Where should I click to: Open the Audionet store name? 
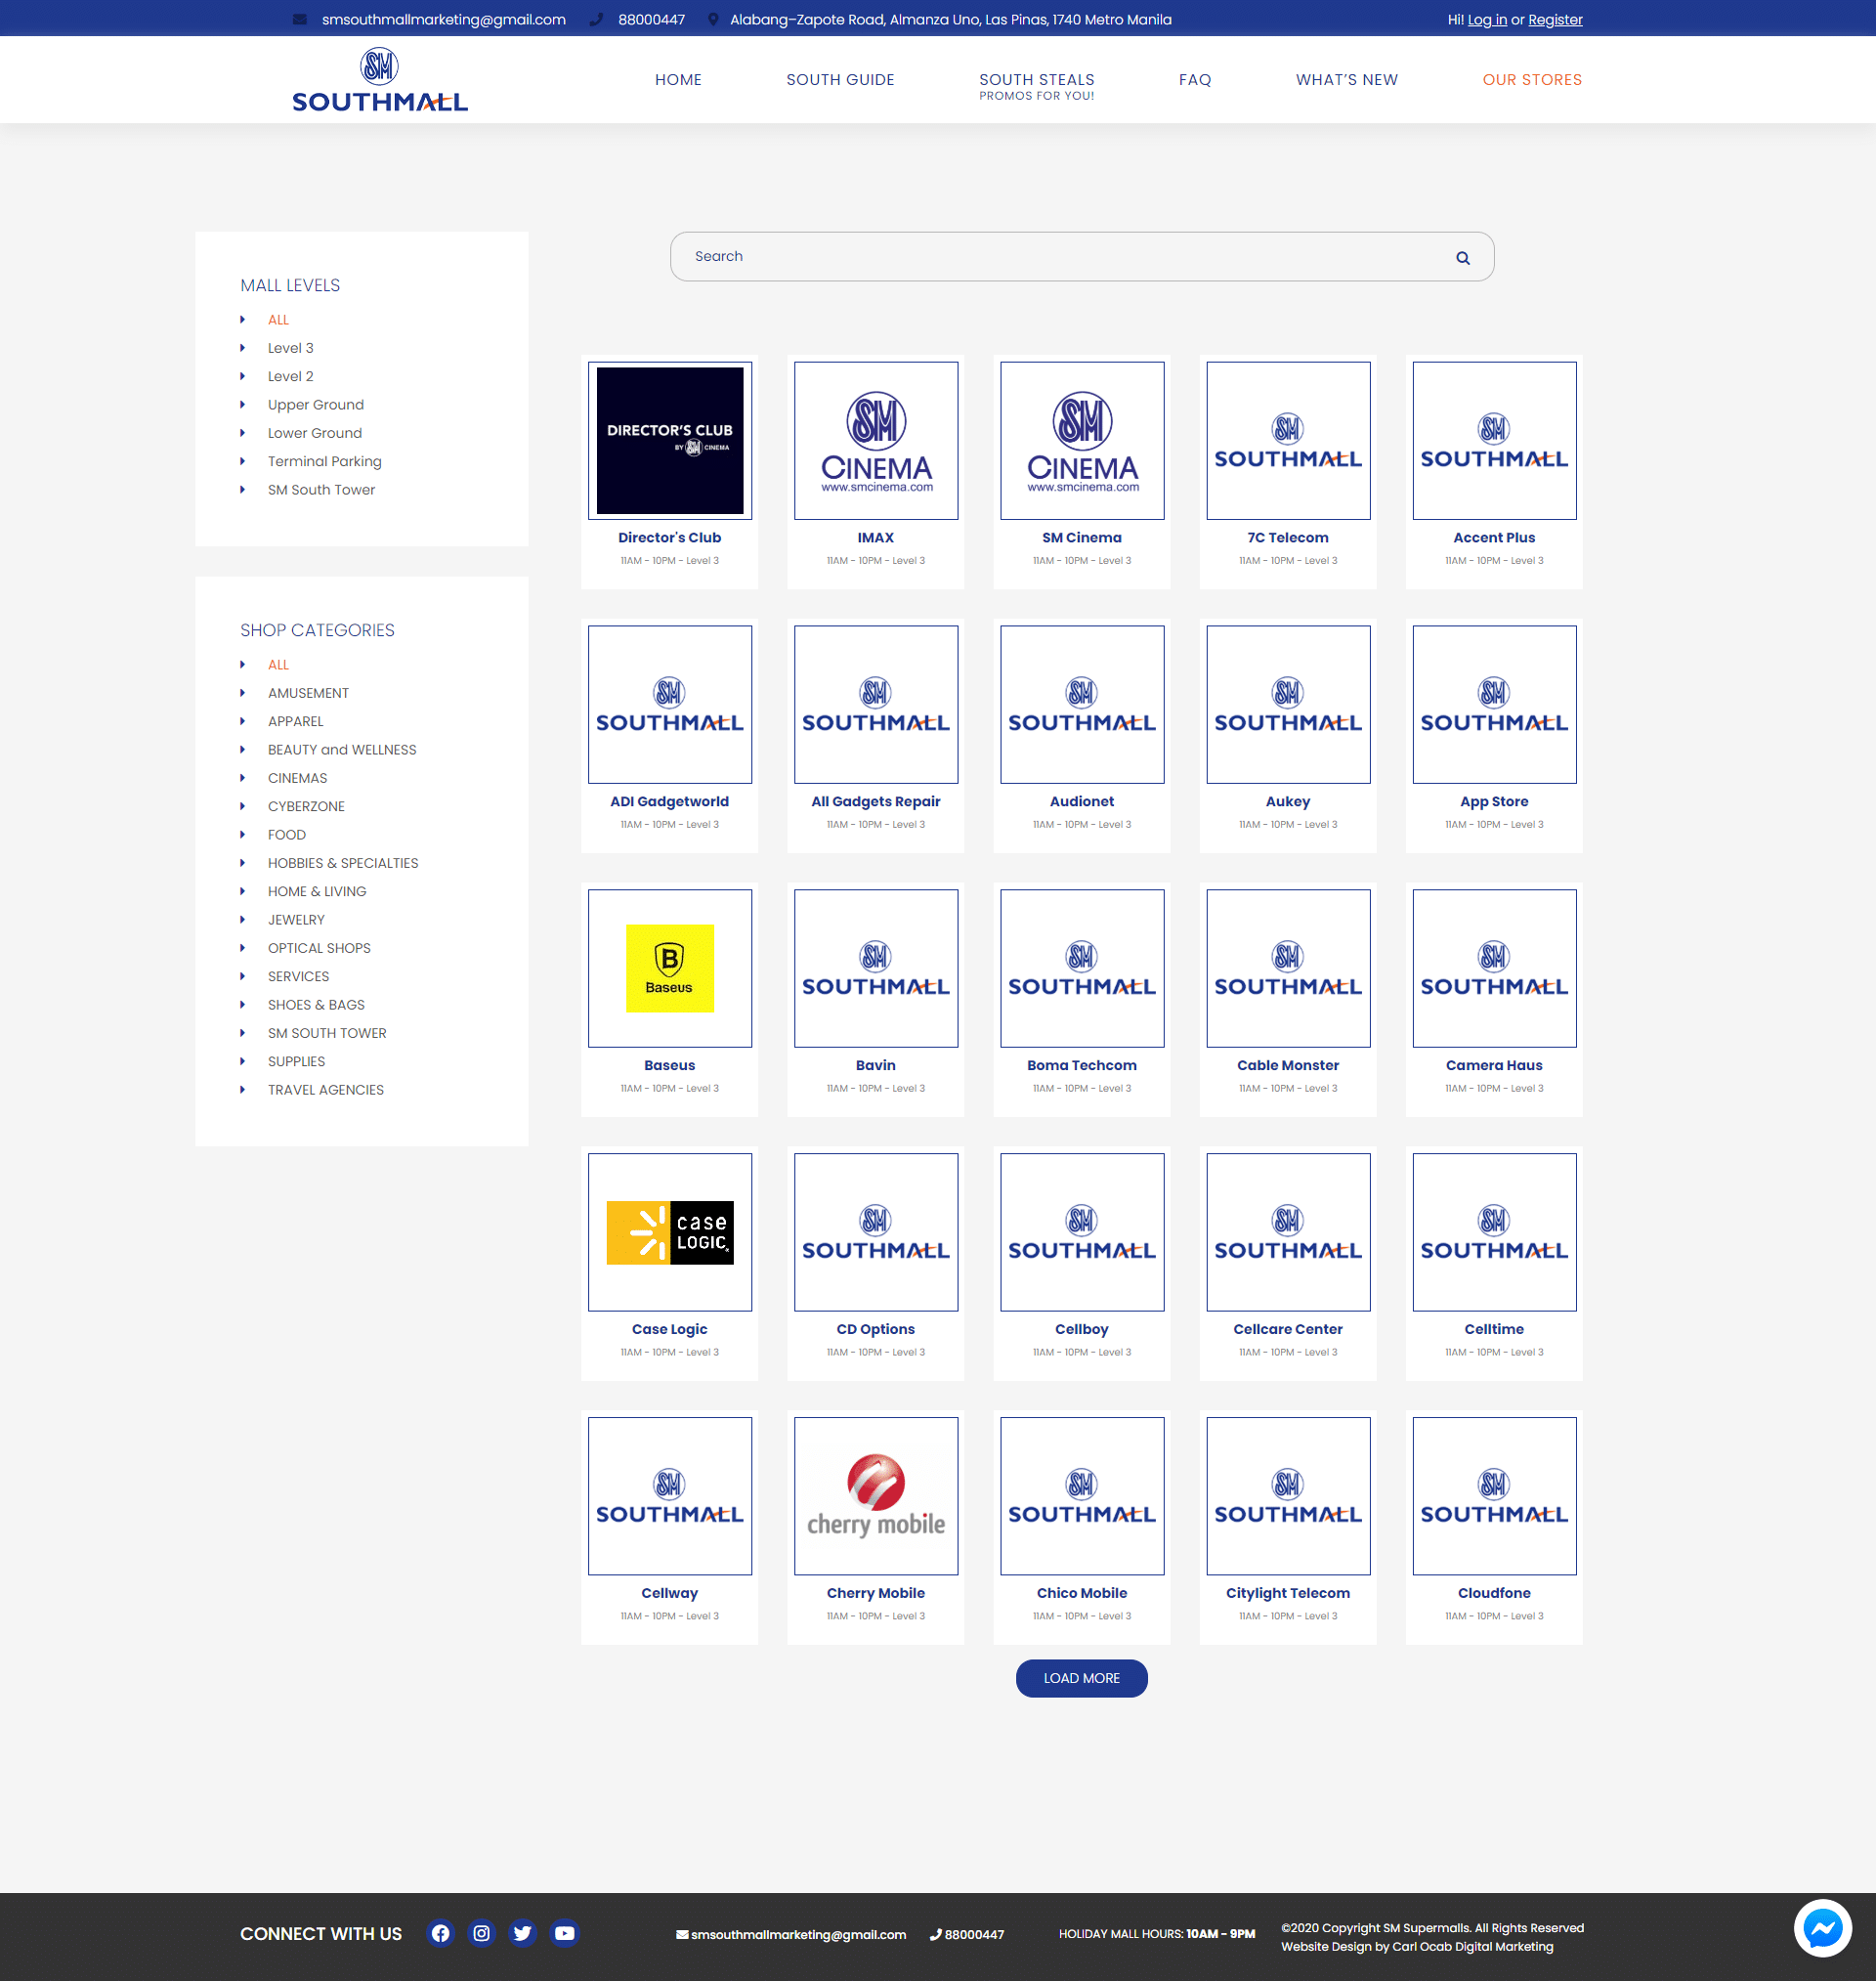click(1081, 802)
